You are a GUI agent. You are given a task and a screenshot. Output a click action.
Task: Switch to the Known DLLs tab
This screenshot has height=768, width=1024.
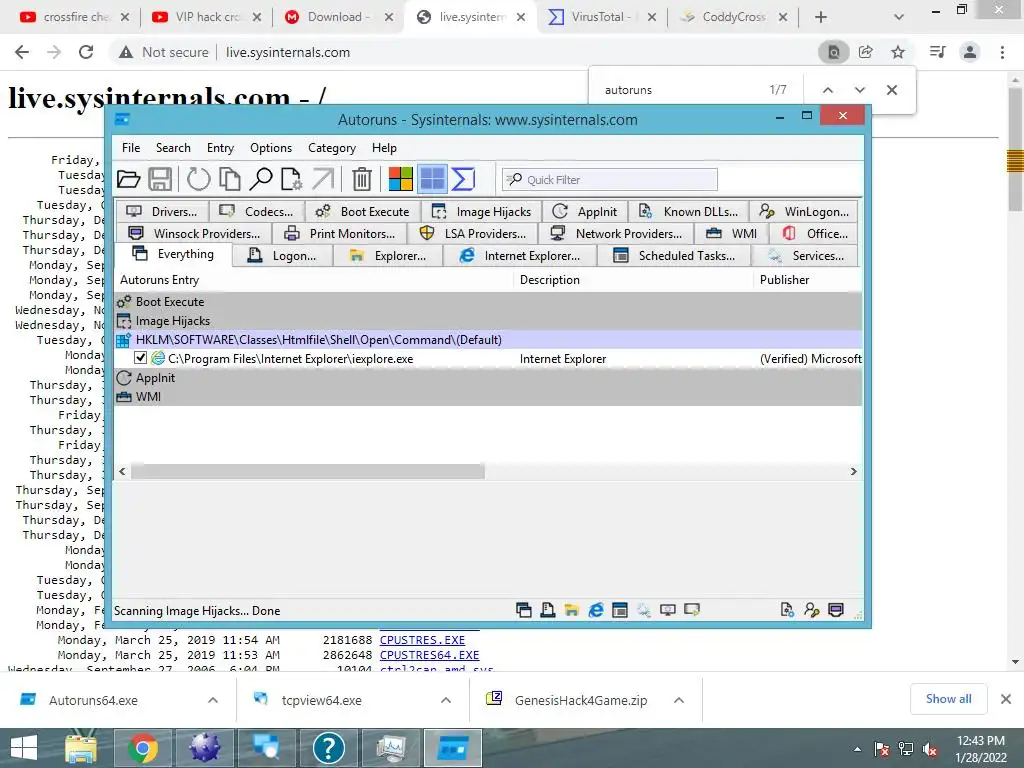689,212
